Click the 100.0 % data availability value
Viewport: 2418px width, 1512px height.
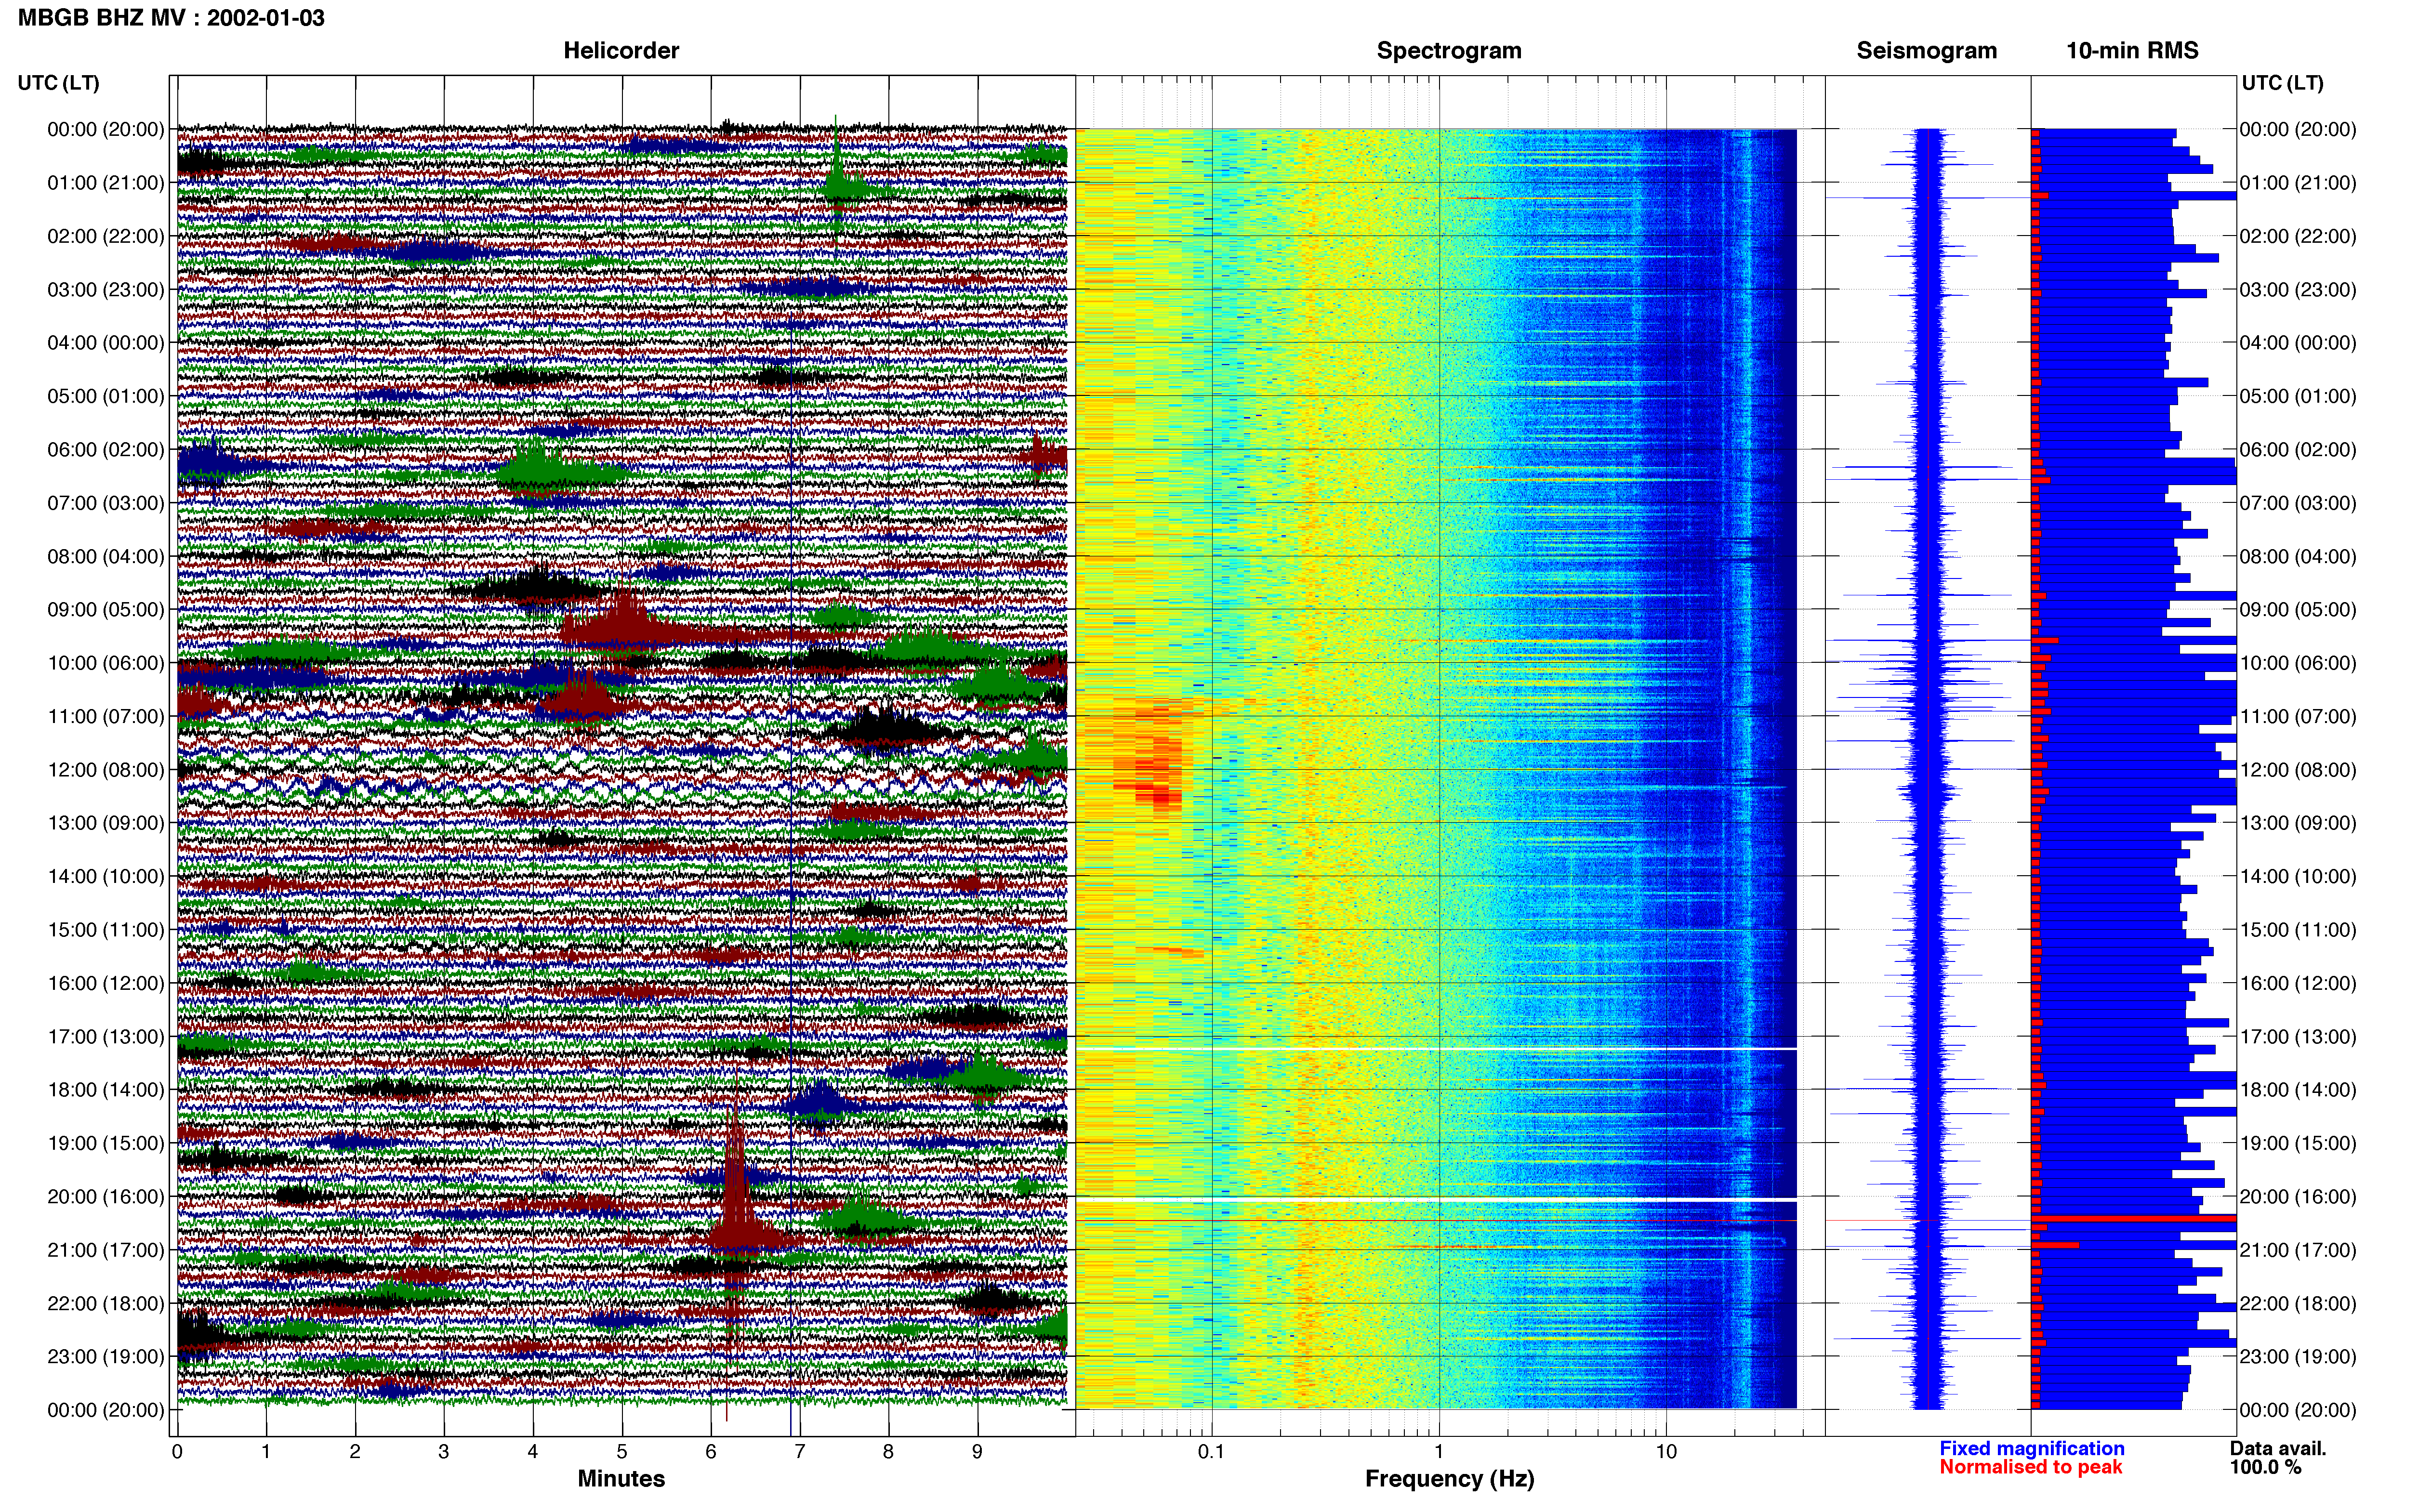2265,1467
